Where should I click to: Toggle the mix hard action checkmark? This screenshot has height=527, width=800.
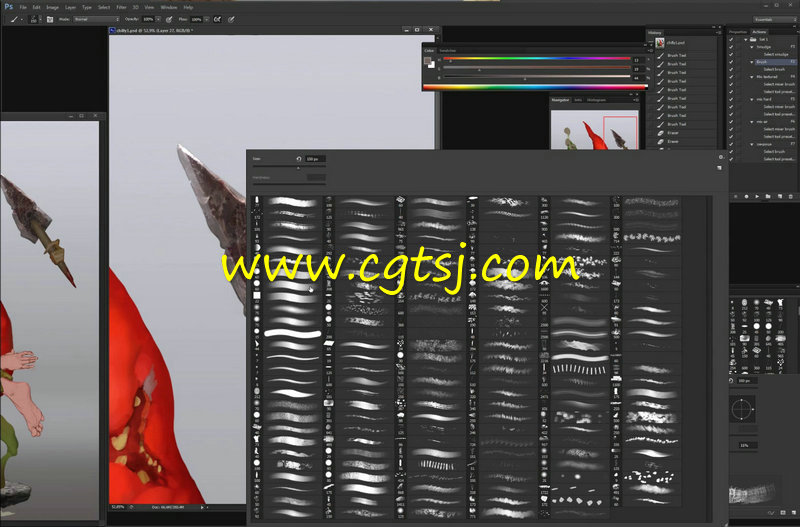coord(731,99)
